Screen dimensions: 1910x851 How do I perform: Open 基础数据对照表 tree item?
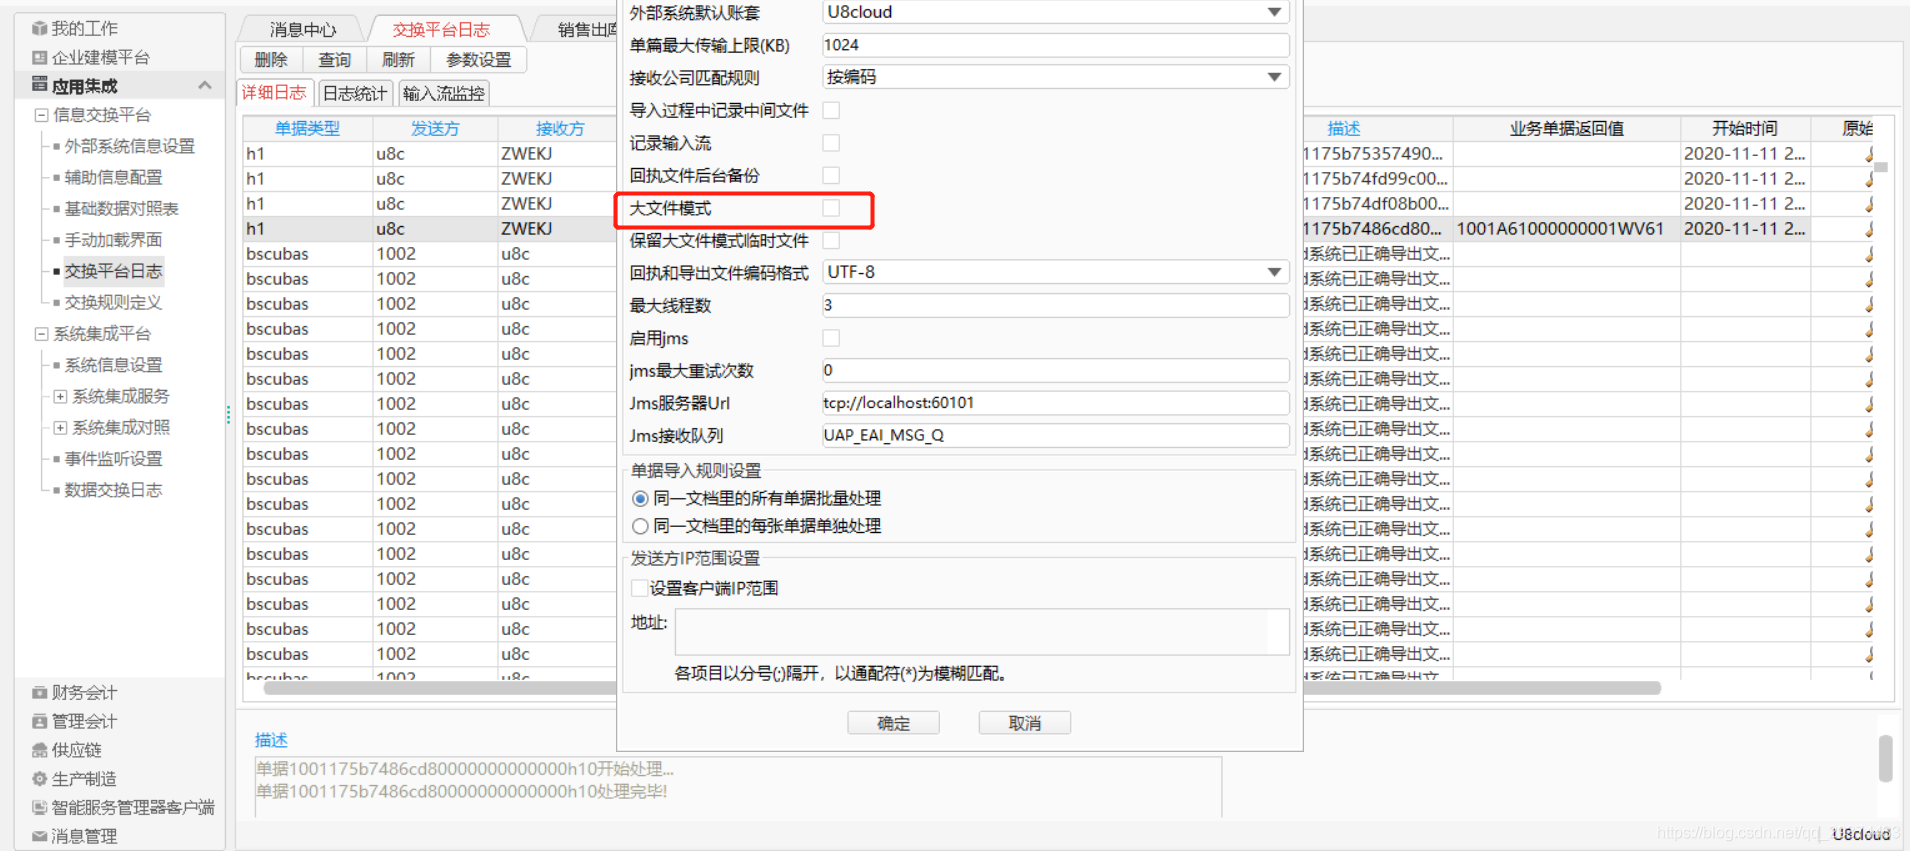click(121, 209)
